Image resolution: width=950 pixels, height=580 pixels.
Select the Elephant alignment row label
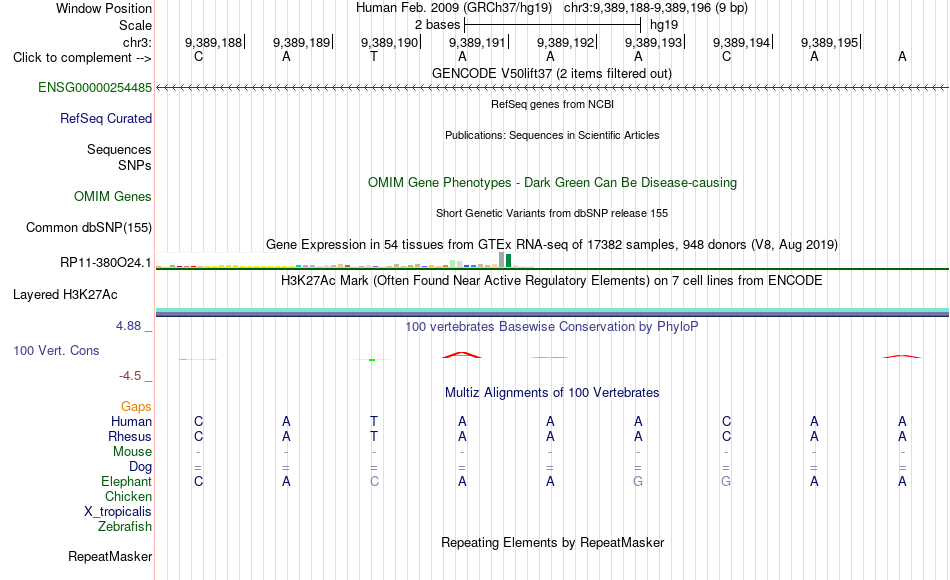[x=126, y=481]
